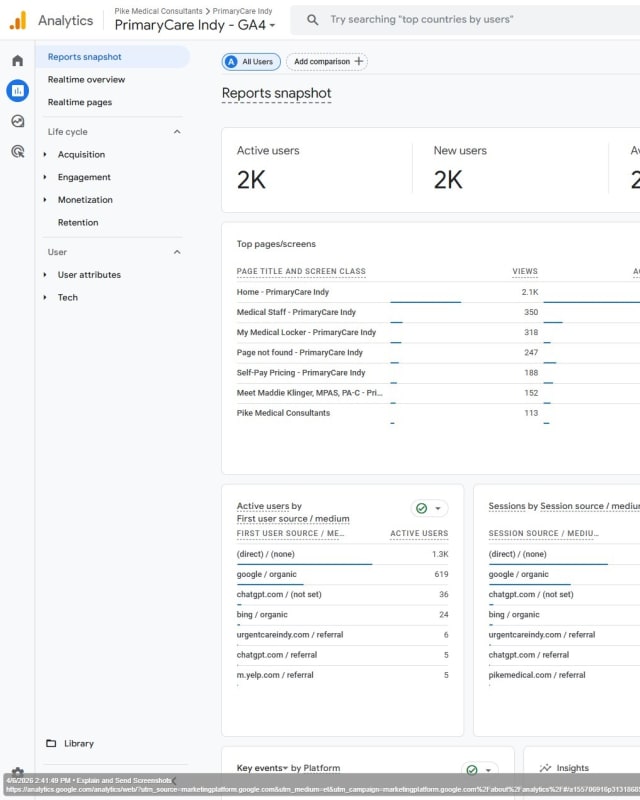Open Realtime overview report
Screen dimensions: 640x800
86,80
